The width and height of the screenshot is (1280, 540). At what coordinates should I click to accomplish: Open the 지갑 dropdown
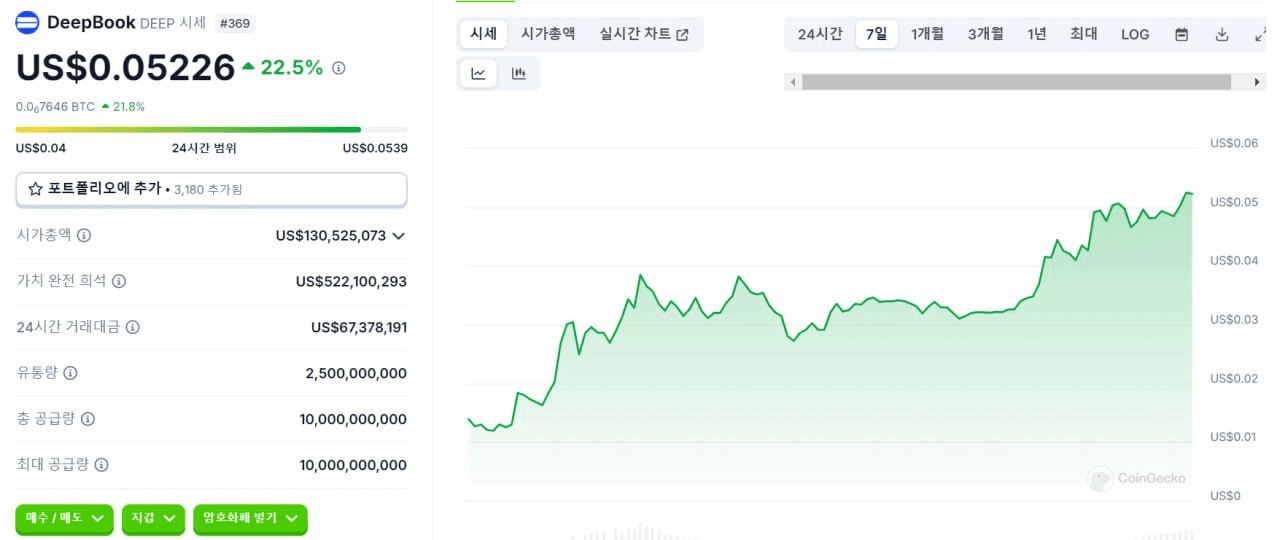click(x=153, y=518)
